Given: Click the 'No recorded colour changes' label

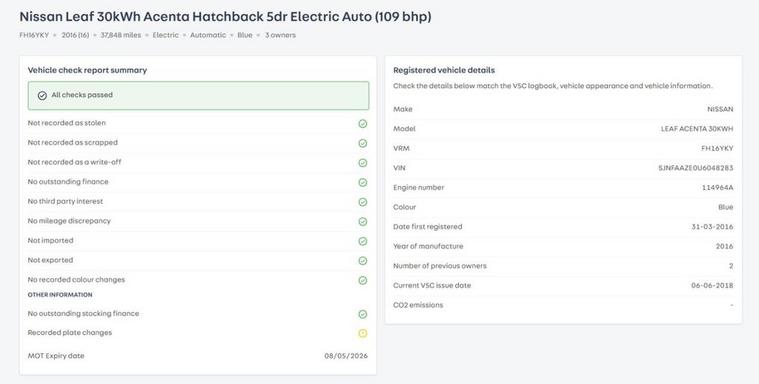Looking at the screenshot, I should tap(76, 279).
